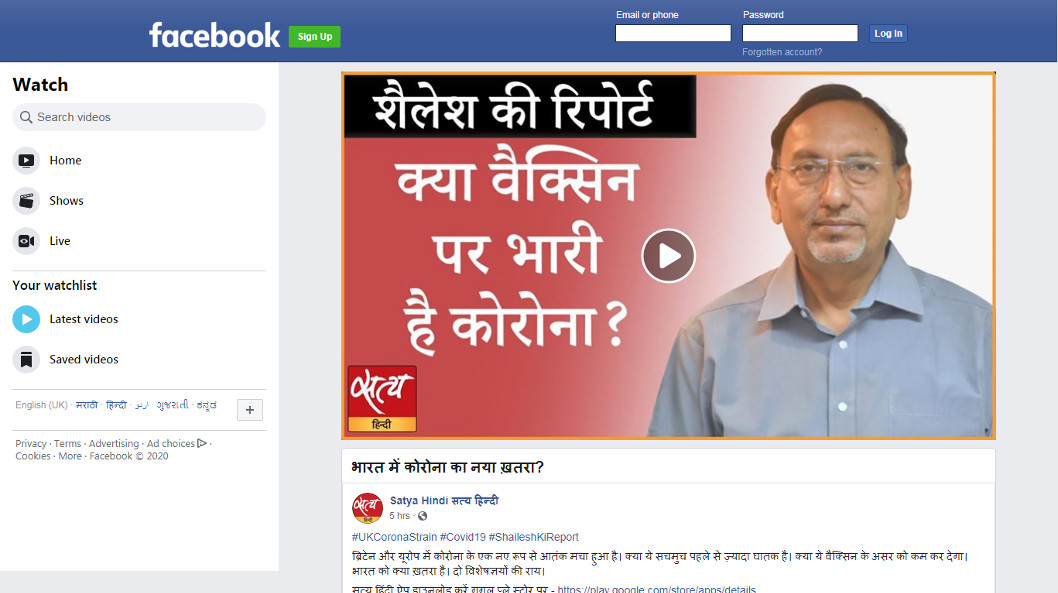
Task: Open the Latest videos blue play icon
Action: (x=26, y=319)
